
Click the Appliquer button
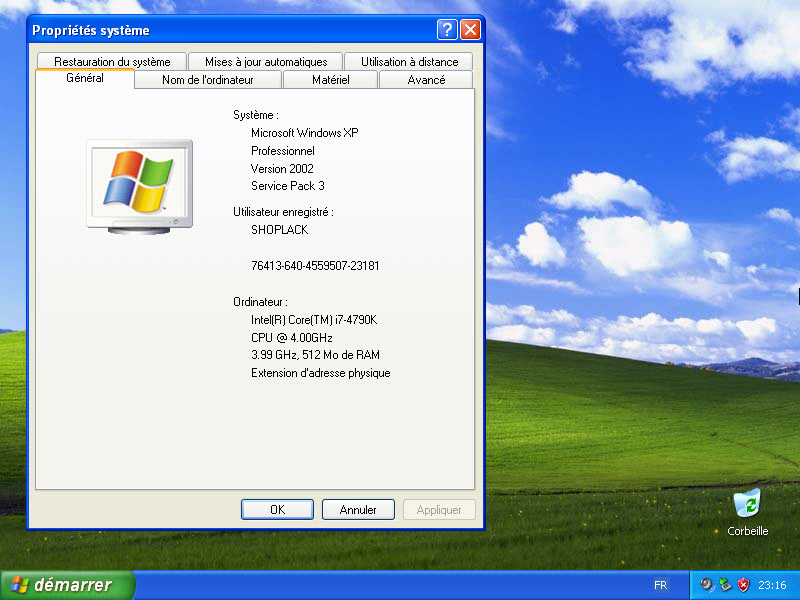[439, 510]
